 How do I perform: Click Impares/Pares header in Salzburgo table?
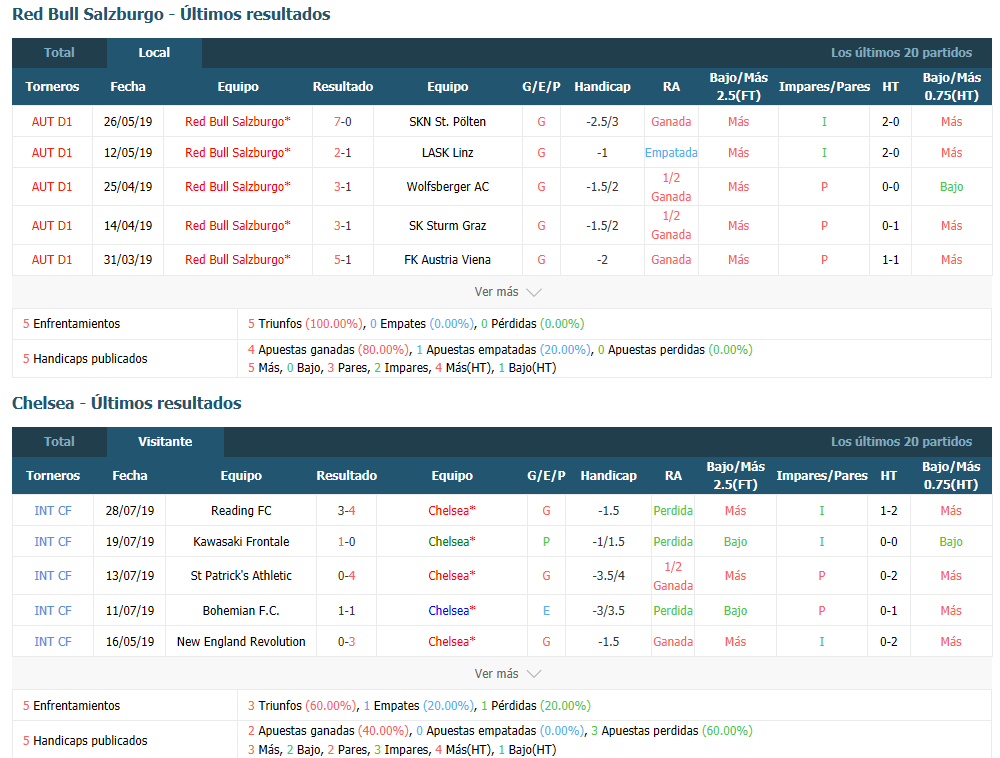[x=825, y=87]
